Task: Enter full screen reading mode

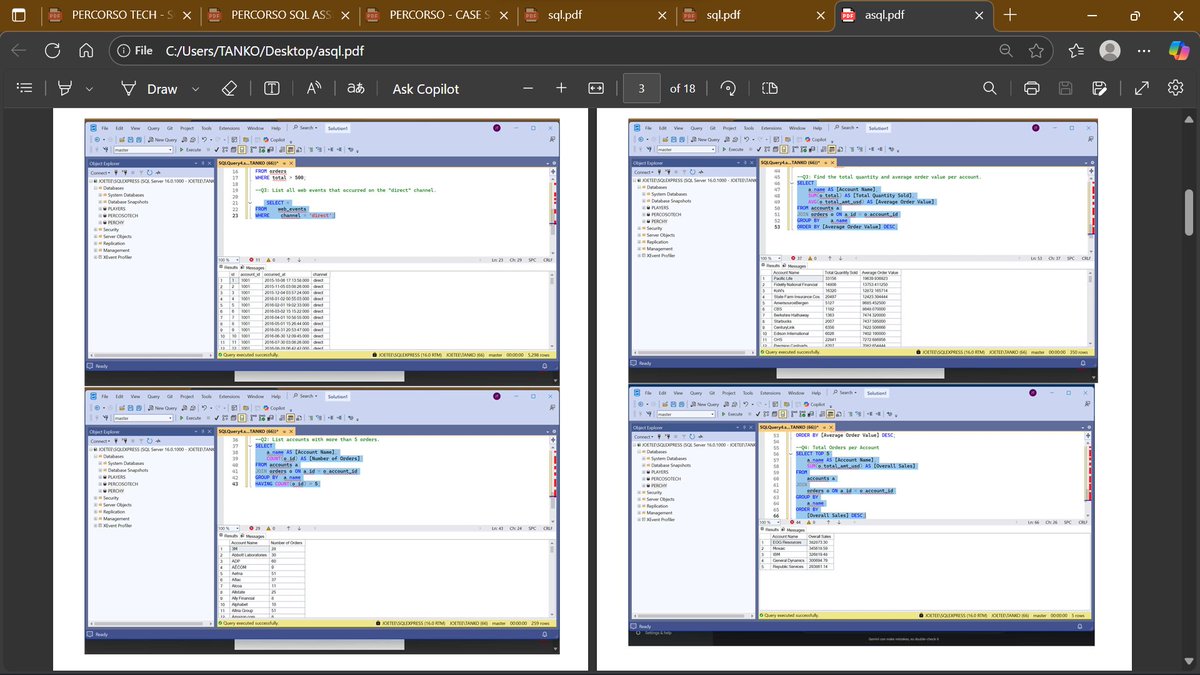Action: pos(1142,88)
